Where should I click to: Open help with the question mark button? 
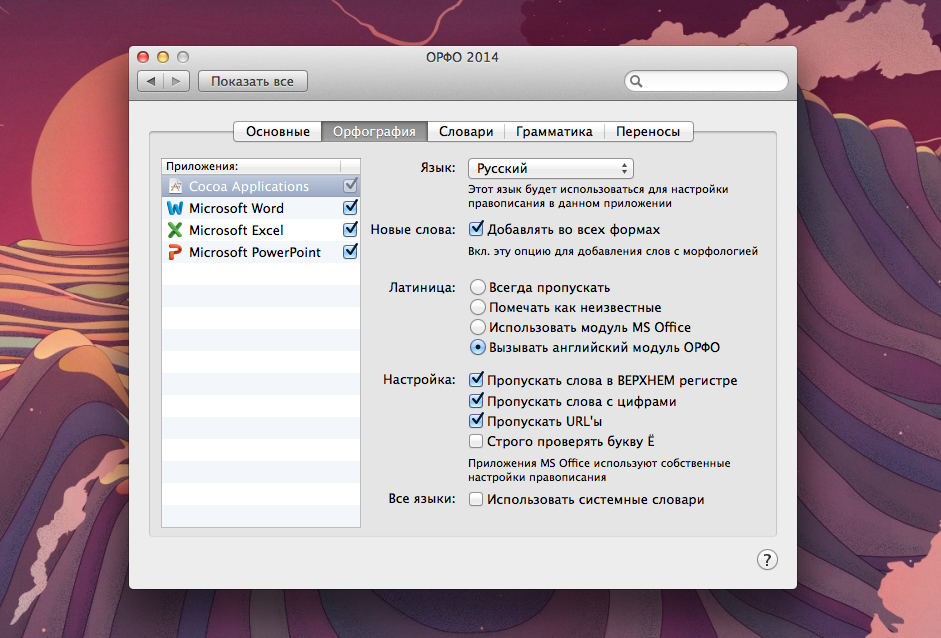(x=767, y=559)
